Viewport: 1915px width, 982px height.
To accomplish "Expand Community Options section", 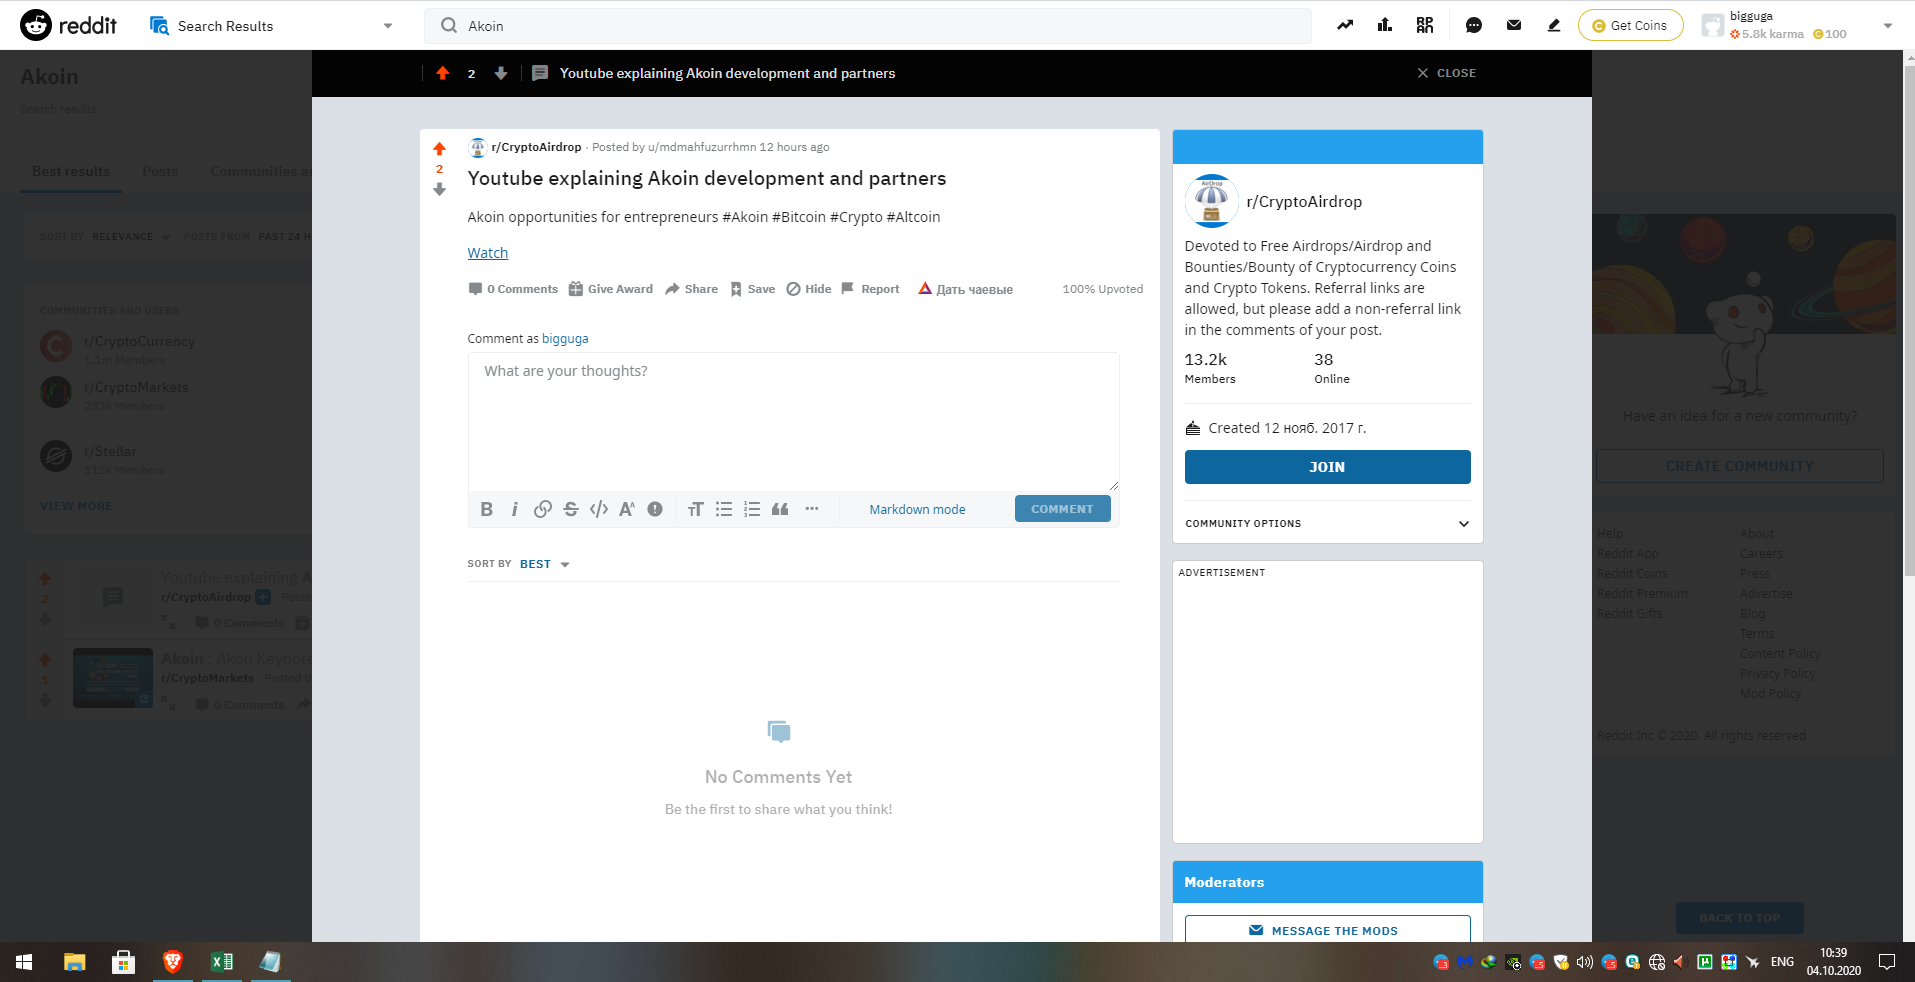I will click(x=1327, y=523).
